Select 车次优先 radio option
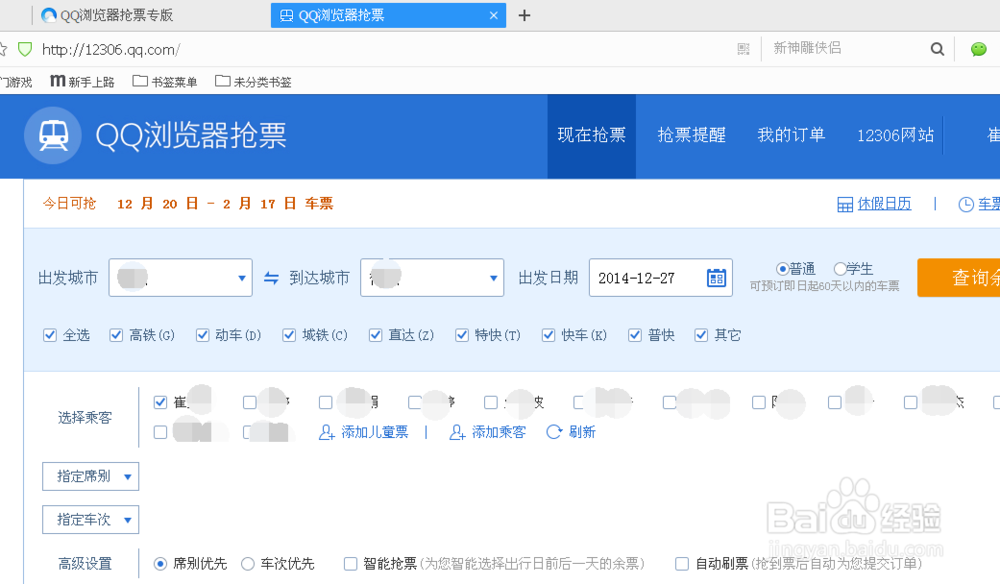The width and height of the screenshot is (1000, 584). click(247, 564)
